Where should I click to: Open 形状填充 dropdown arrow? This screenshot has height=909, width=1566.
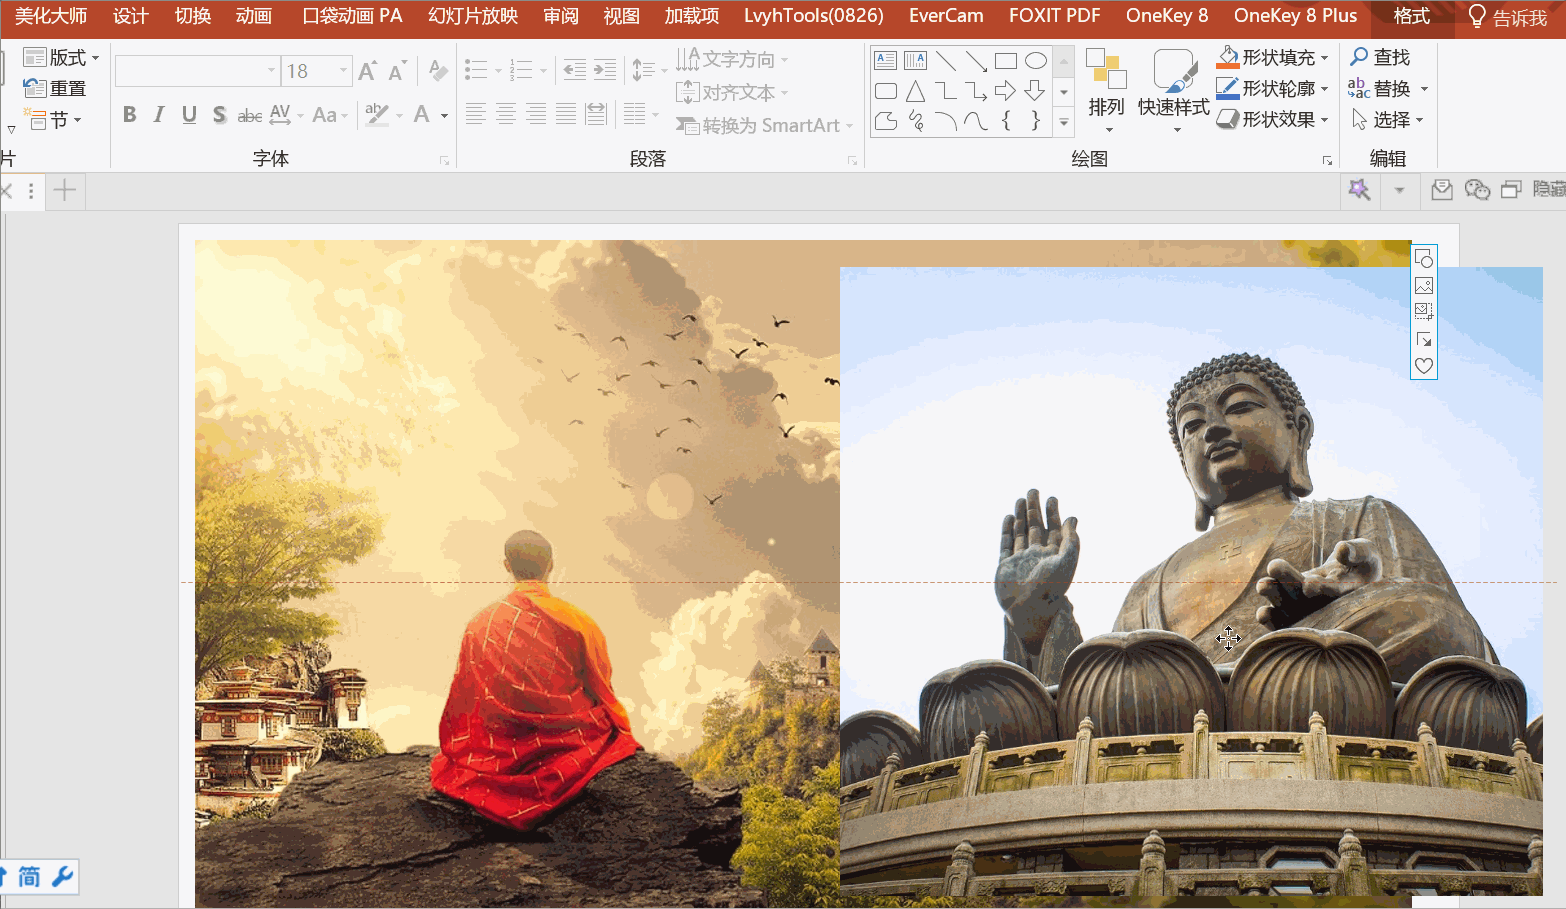pyautogui.click(x=1324, y=58)
